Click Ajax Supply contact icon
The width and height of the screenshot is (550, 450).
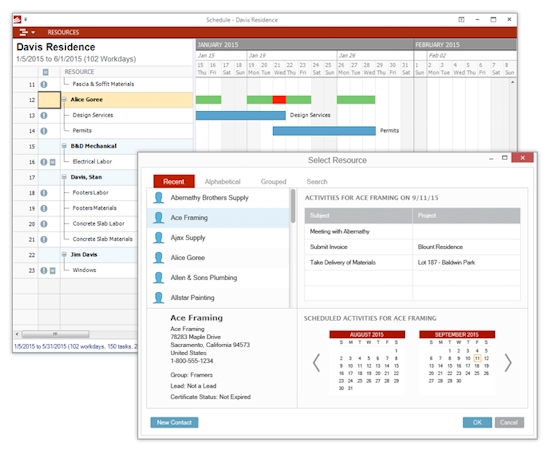point(159,238)
